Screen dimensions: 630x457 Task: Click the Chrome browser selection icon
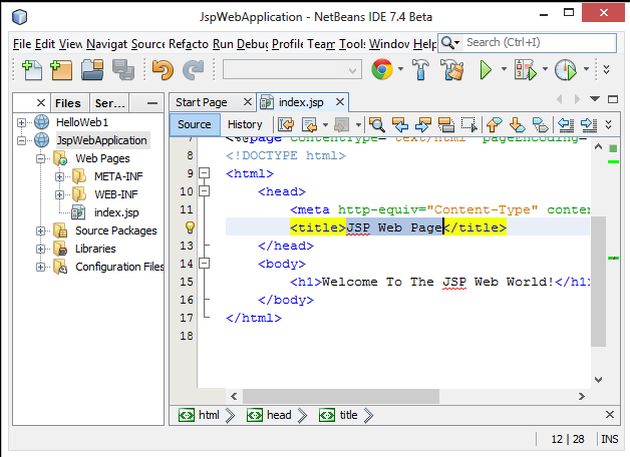point(381,70)
